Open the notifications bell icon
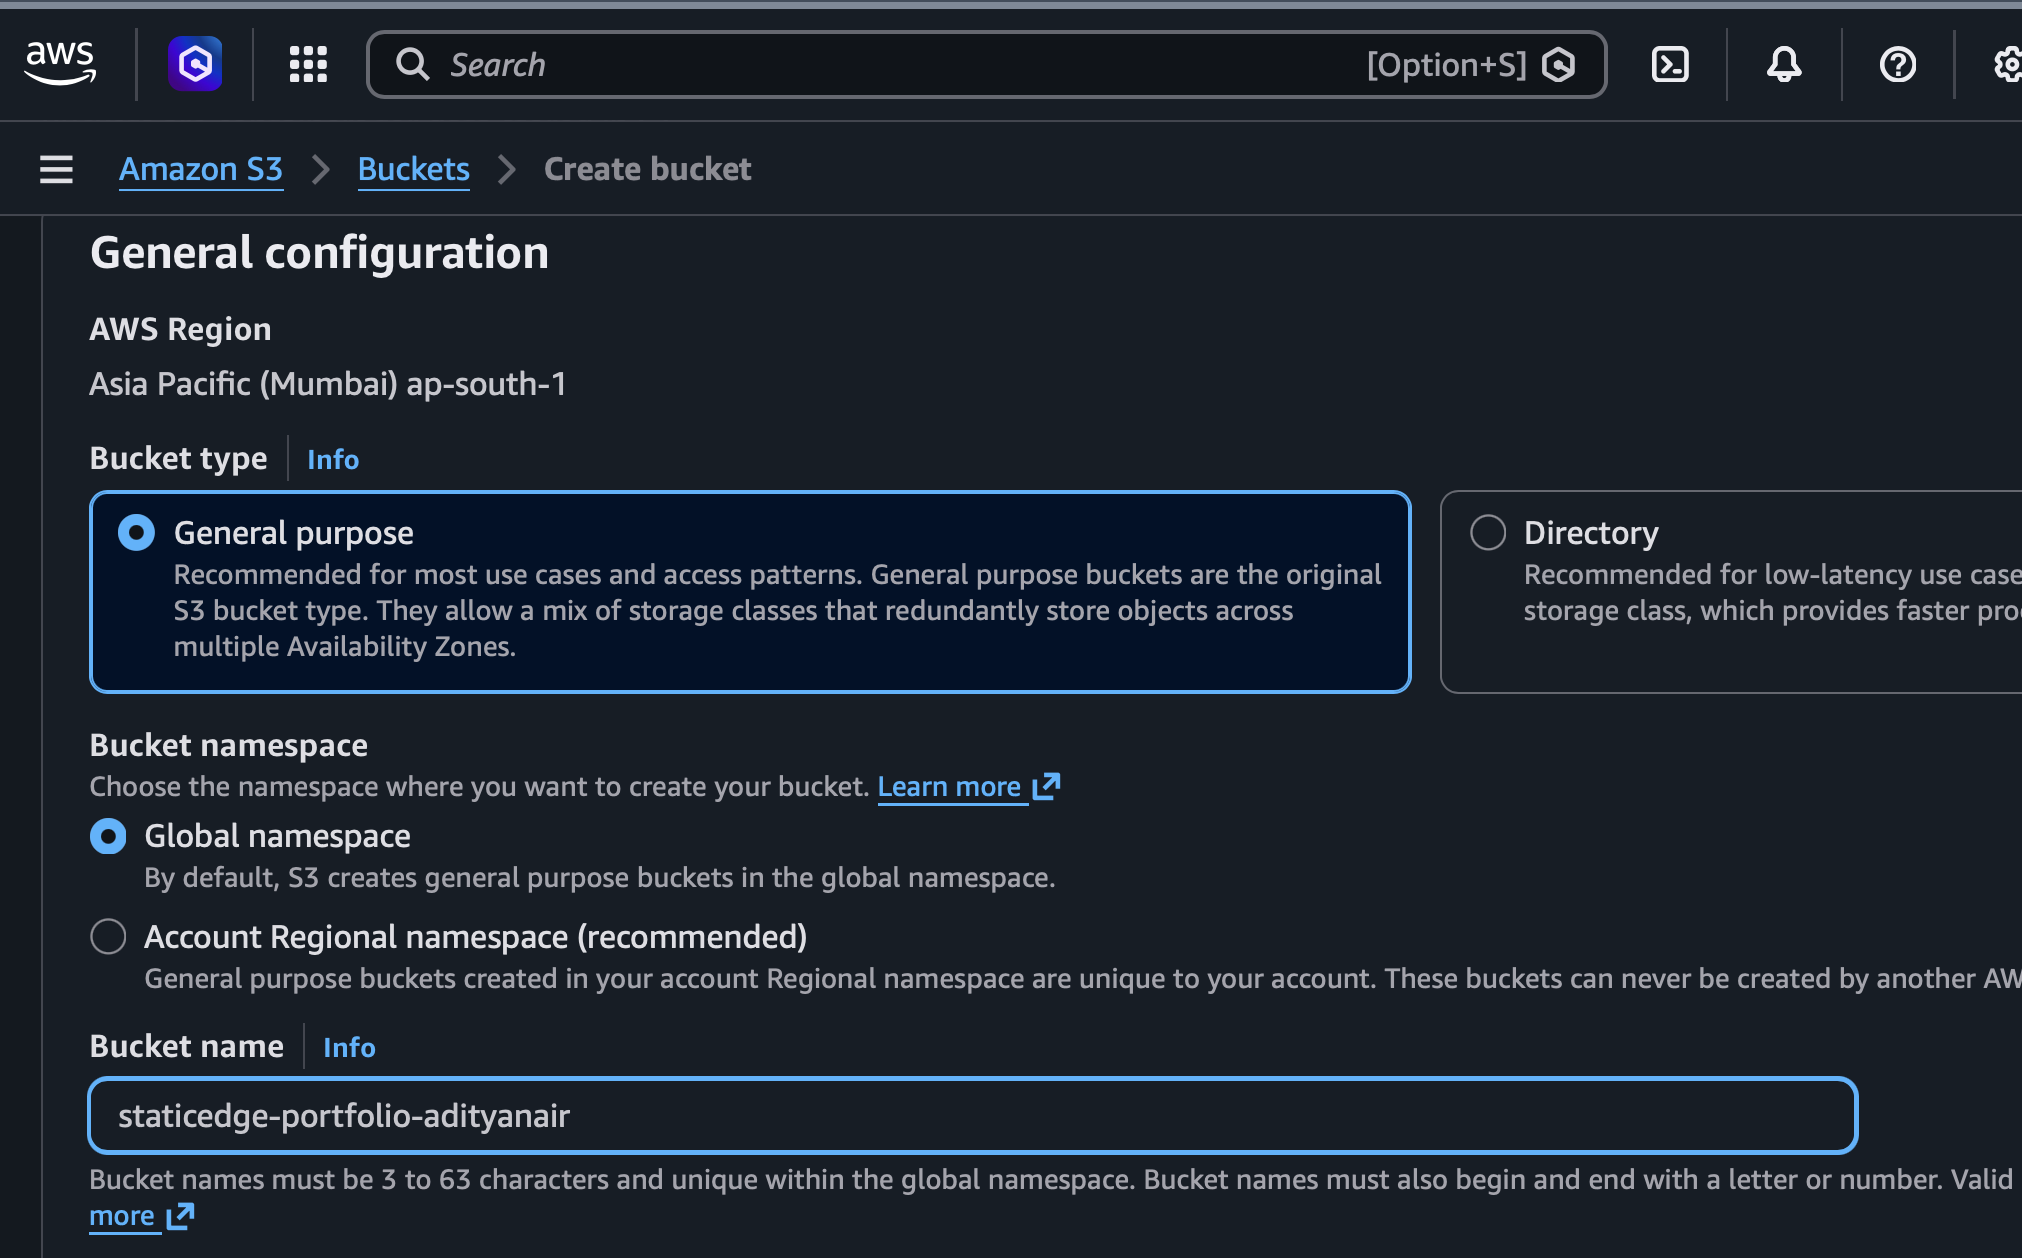The image size is (2022, 1258). coord(1784,65)
